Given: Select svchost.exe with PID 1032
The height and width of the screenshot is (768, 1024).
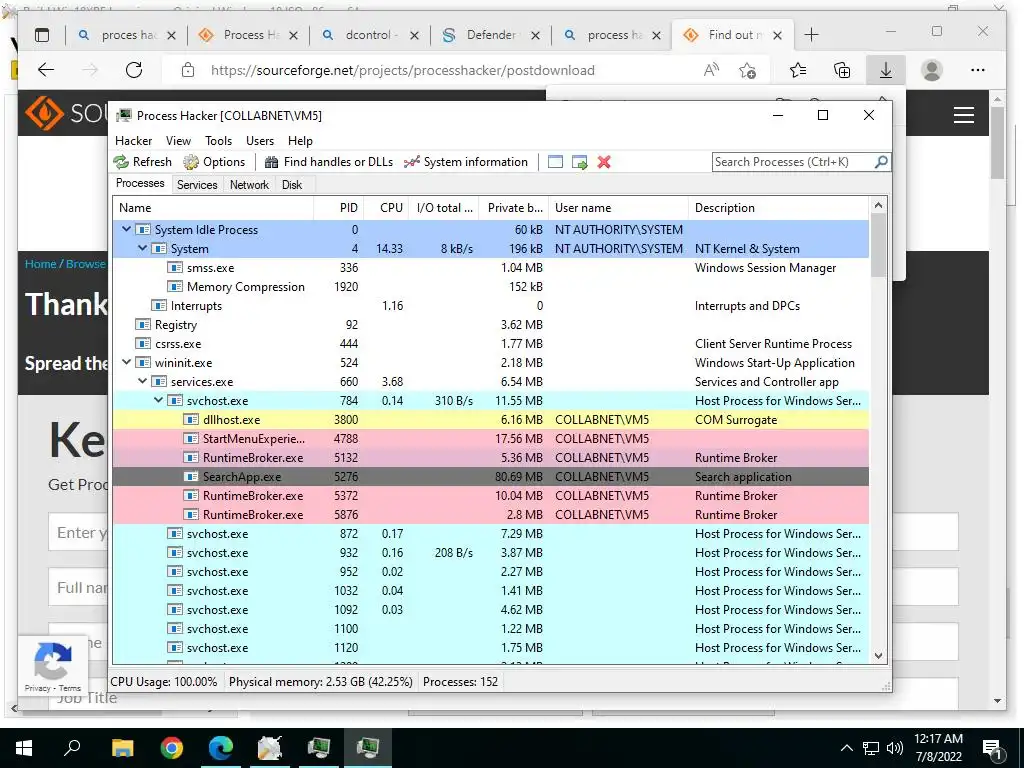Looking at the screenshot, I should (490, 590).
